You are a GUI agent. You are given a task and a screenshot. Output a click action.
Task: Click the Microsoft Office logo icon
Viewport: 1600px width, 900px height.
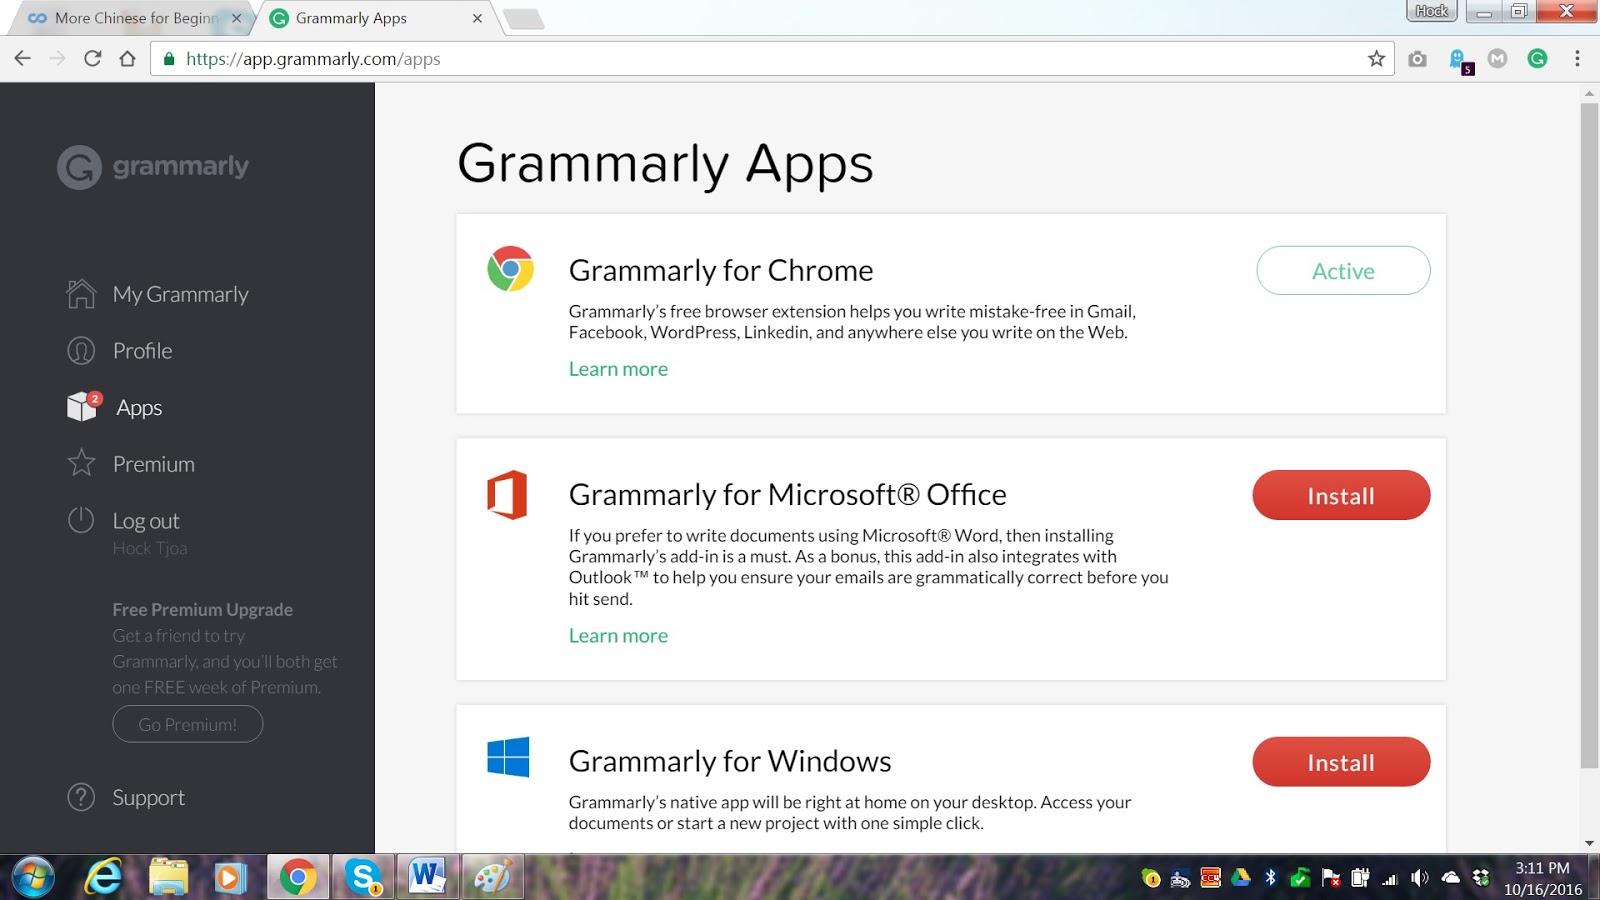pyautogui.click(x=507, y=494)
